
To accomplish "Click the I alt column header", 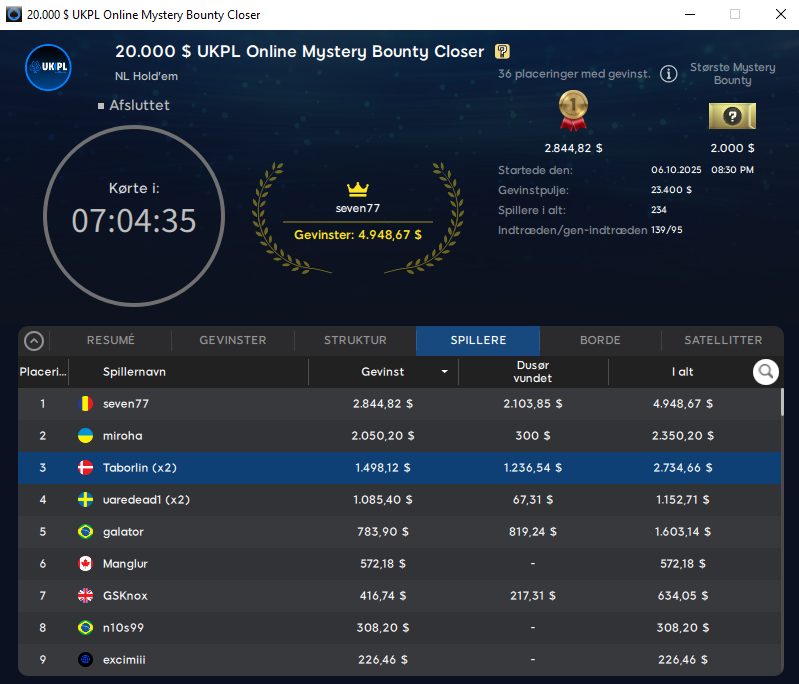I will pyautogui.click(x=682, y=372).
